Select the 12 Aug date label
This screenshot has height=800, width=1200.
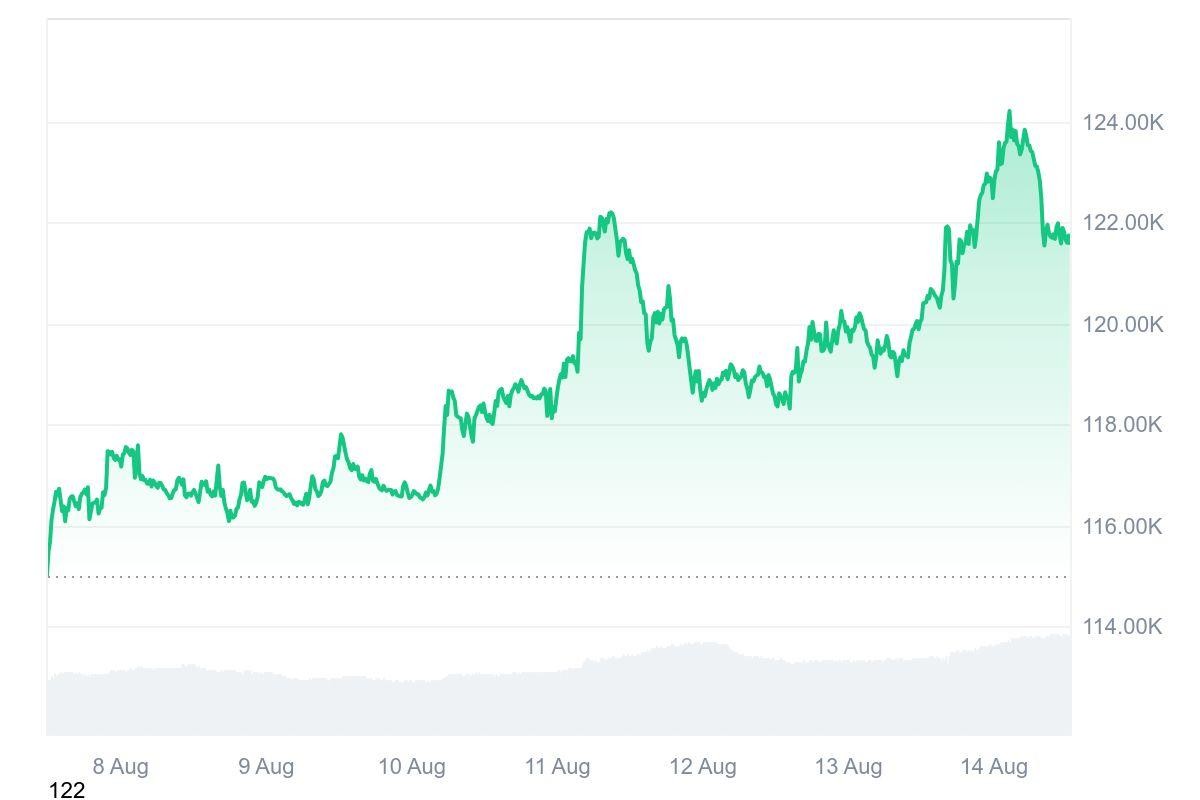(x=702, y=767)
